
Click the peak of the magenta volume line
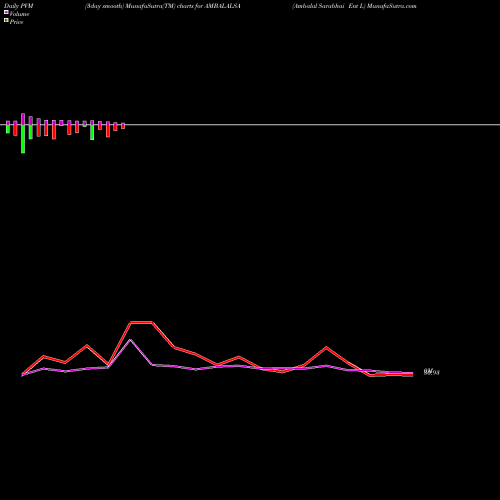(x=130, y=340)
